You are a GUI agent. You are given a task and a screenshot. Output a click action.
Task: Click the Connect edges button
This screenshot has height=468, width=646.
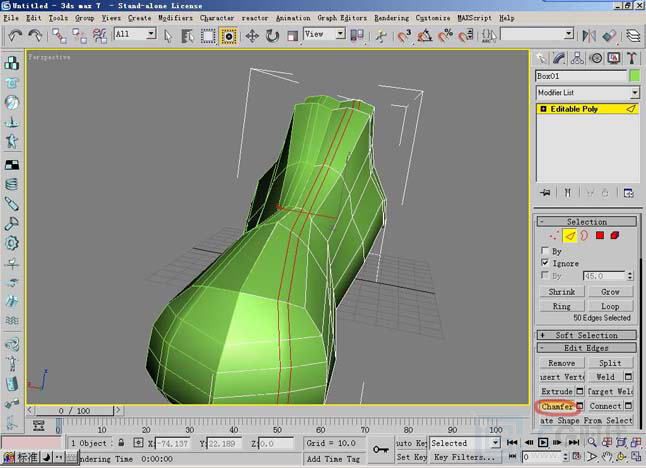click(605, 406)
